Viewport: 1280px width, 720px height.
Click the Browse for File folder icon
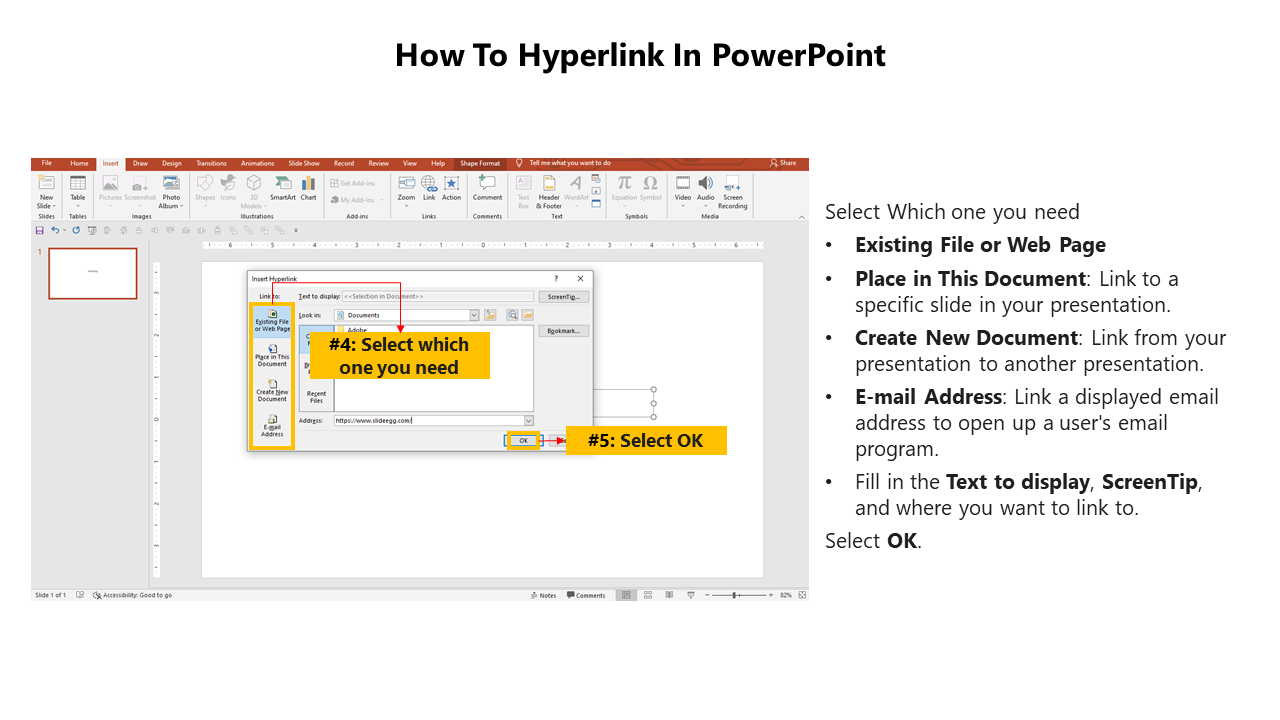(527, 315)
